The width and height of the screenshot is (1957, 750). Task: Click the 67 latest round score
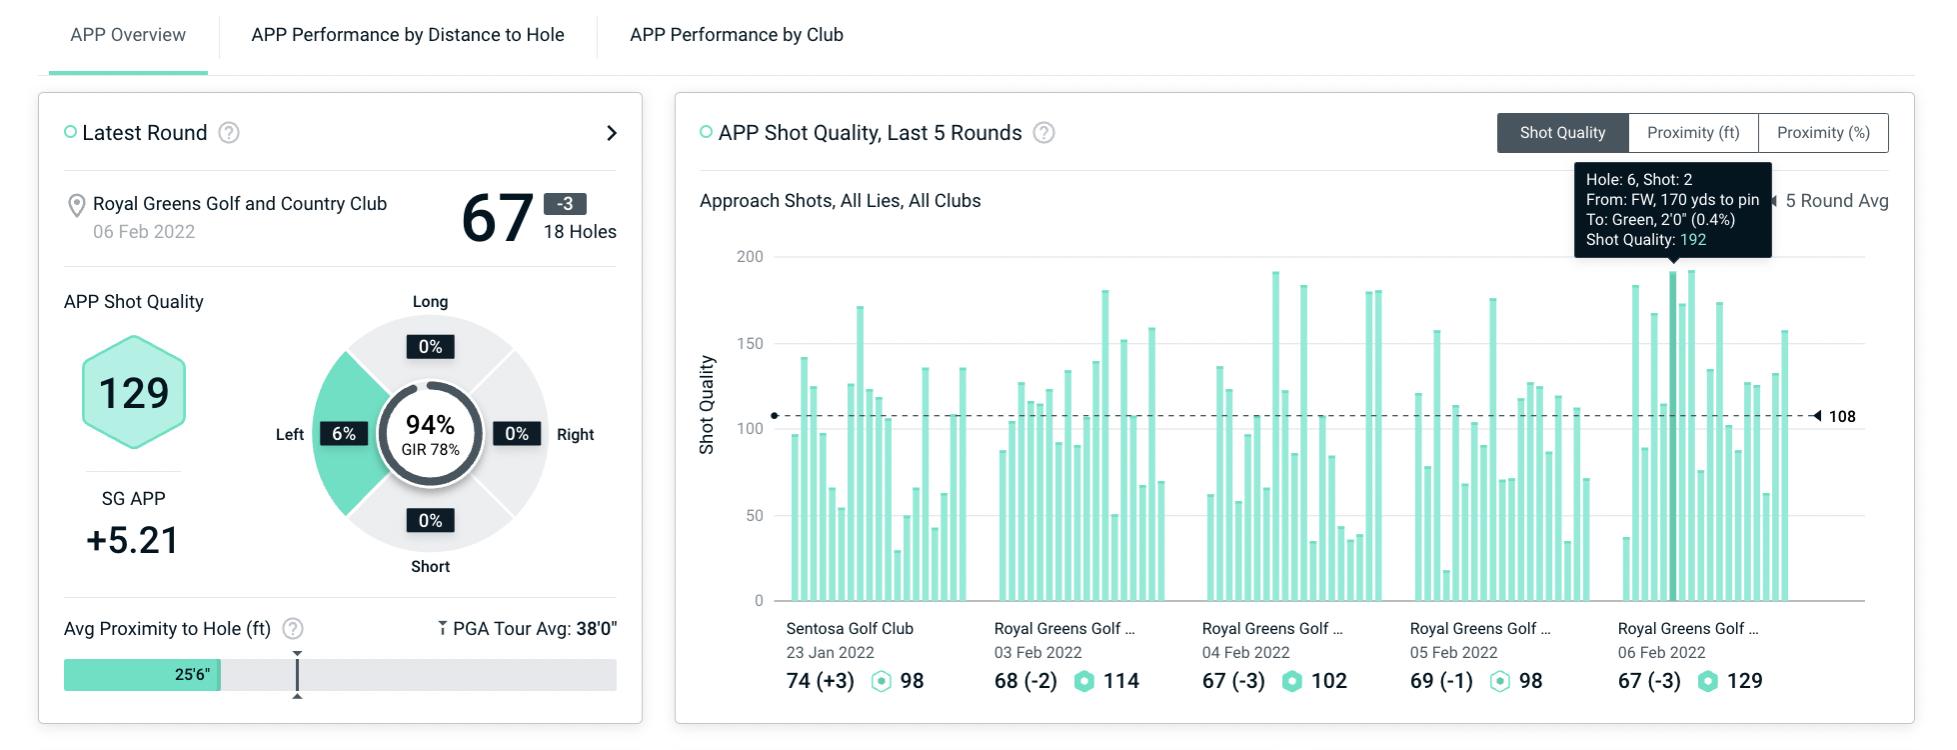click(496, 218)
